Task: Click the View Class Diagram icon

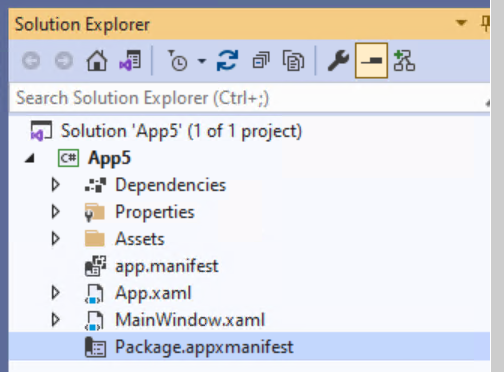Action: click(x=404, y=61)
